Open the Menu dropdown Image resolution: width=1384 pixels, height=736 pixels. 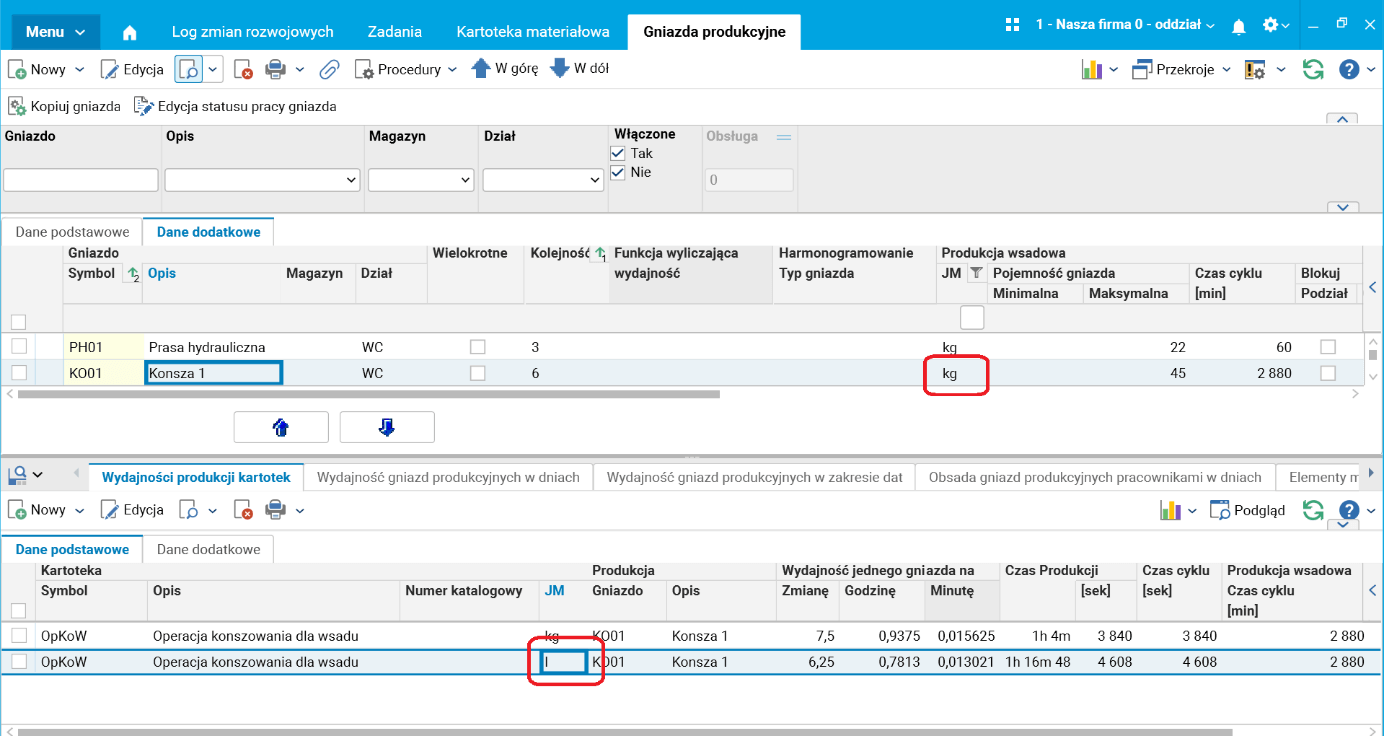click(56, 32)
